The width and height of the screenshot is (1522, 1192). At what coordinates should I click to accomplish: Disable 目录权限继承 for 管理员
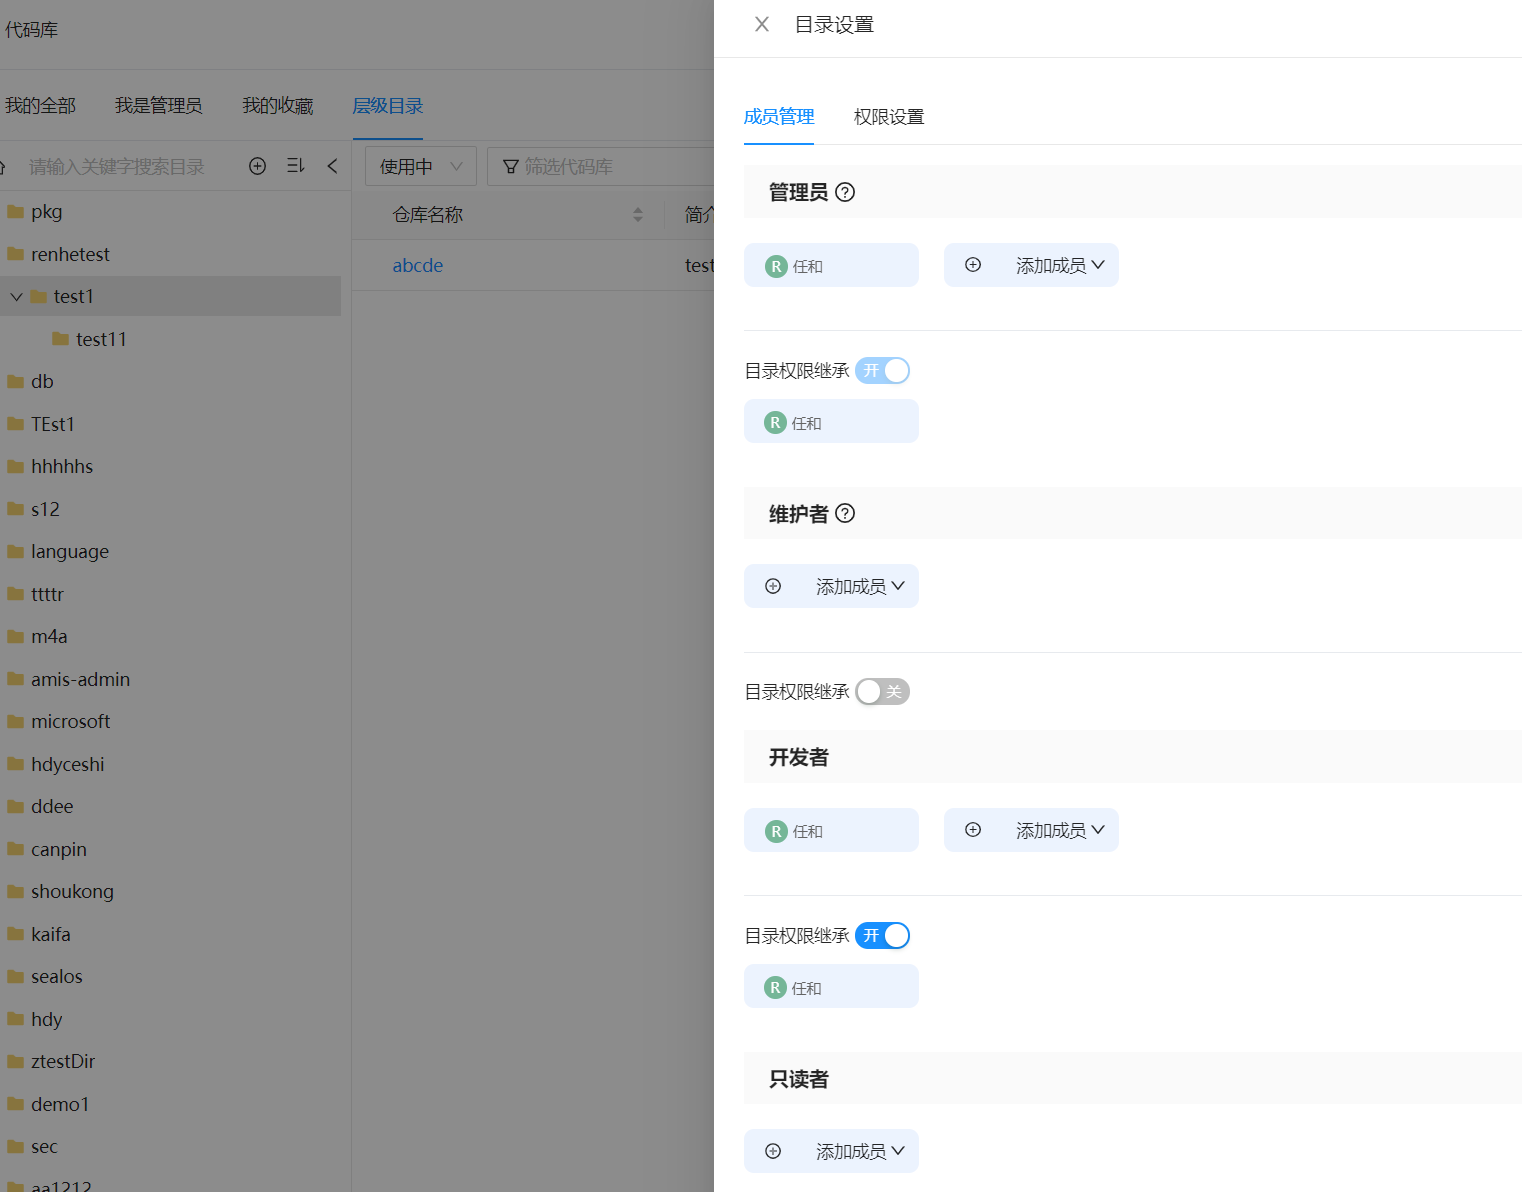click(x=882, y=370)
